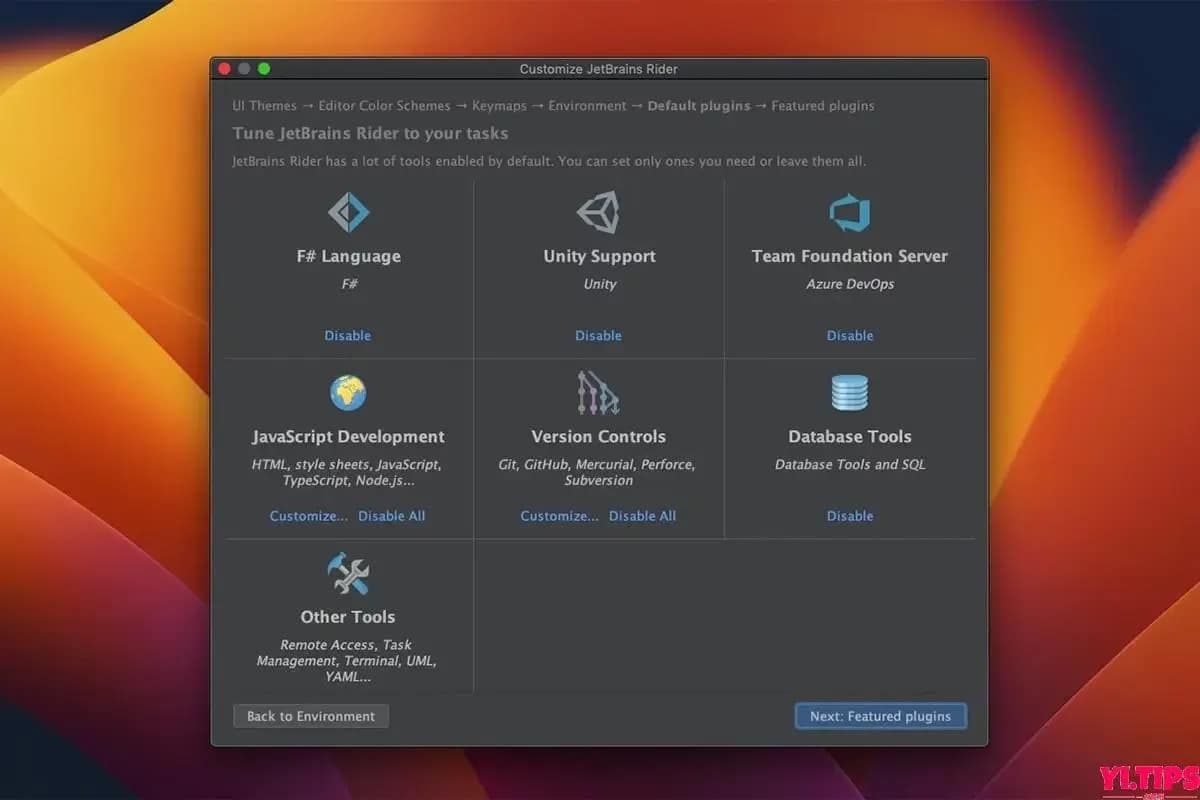This screenshot has width=1200, height=800.
Task: Click the Version Controls branching icon
Action: pyautogui.click(x=599, y=393)
